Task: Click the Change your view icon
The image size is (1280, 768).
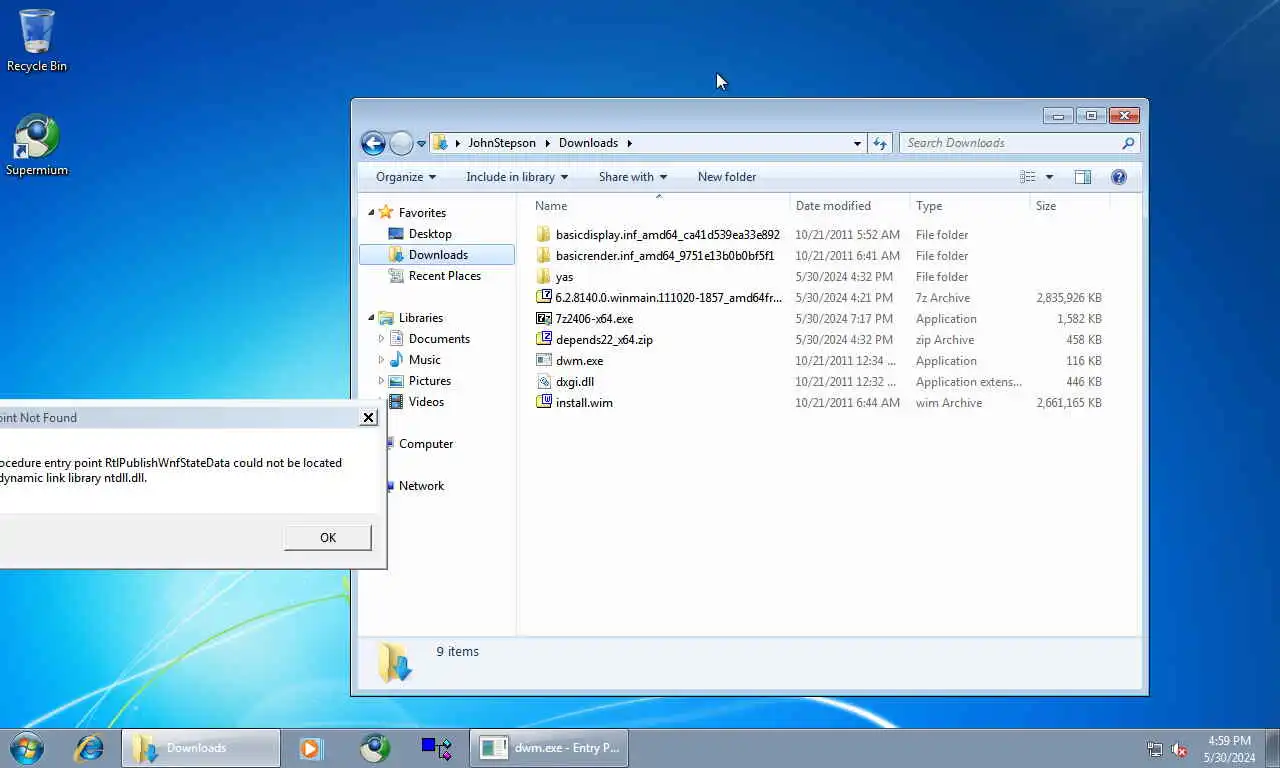Action: pos(1028,177)
